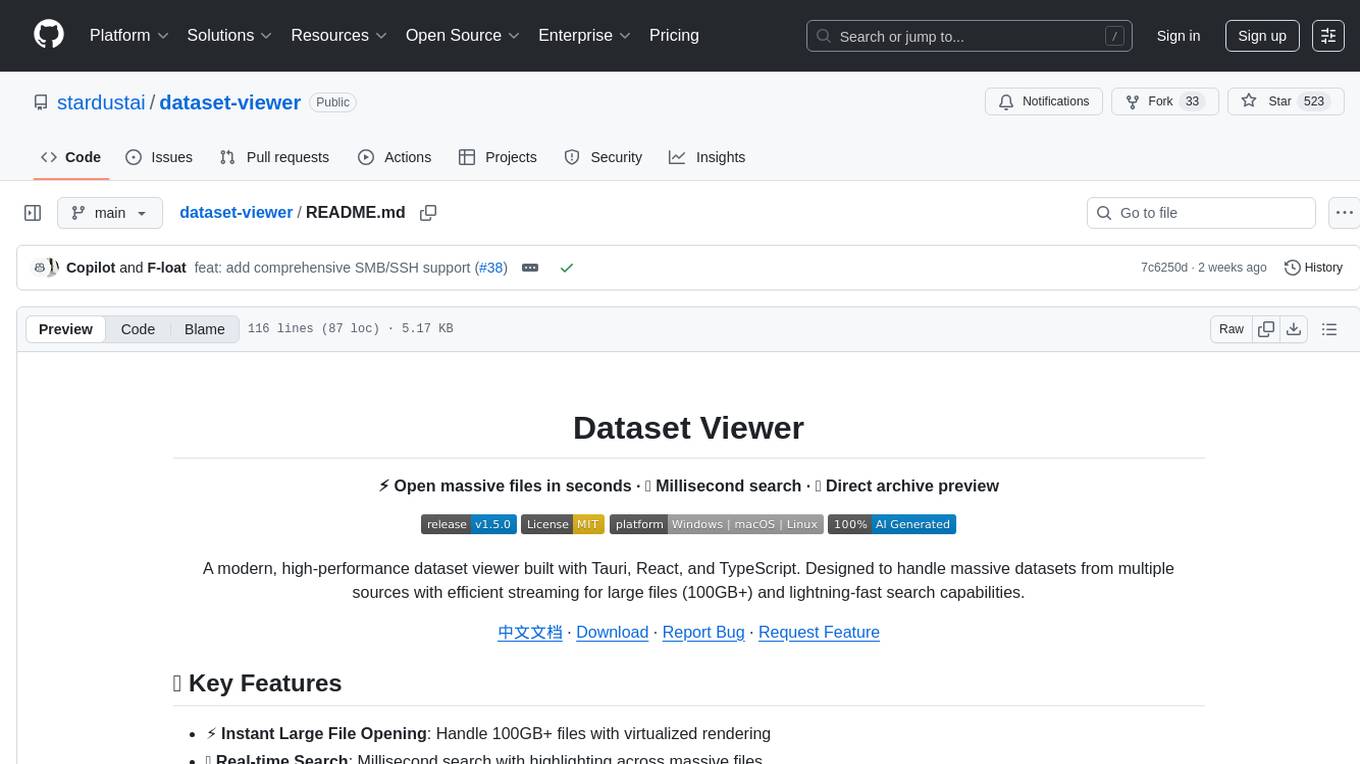Click the Sign up button
Screen dimensions: 1360x764
coord(1262,35)
